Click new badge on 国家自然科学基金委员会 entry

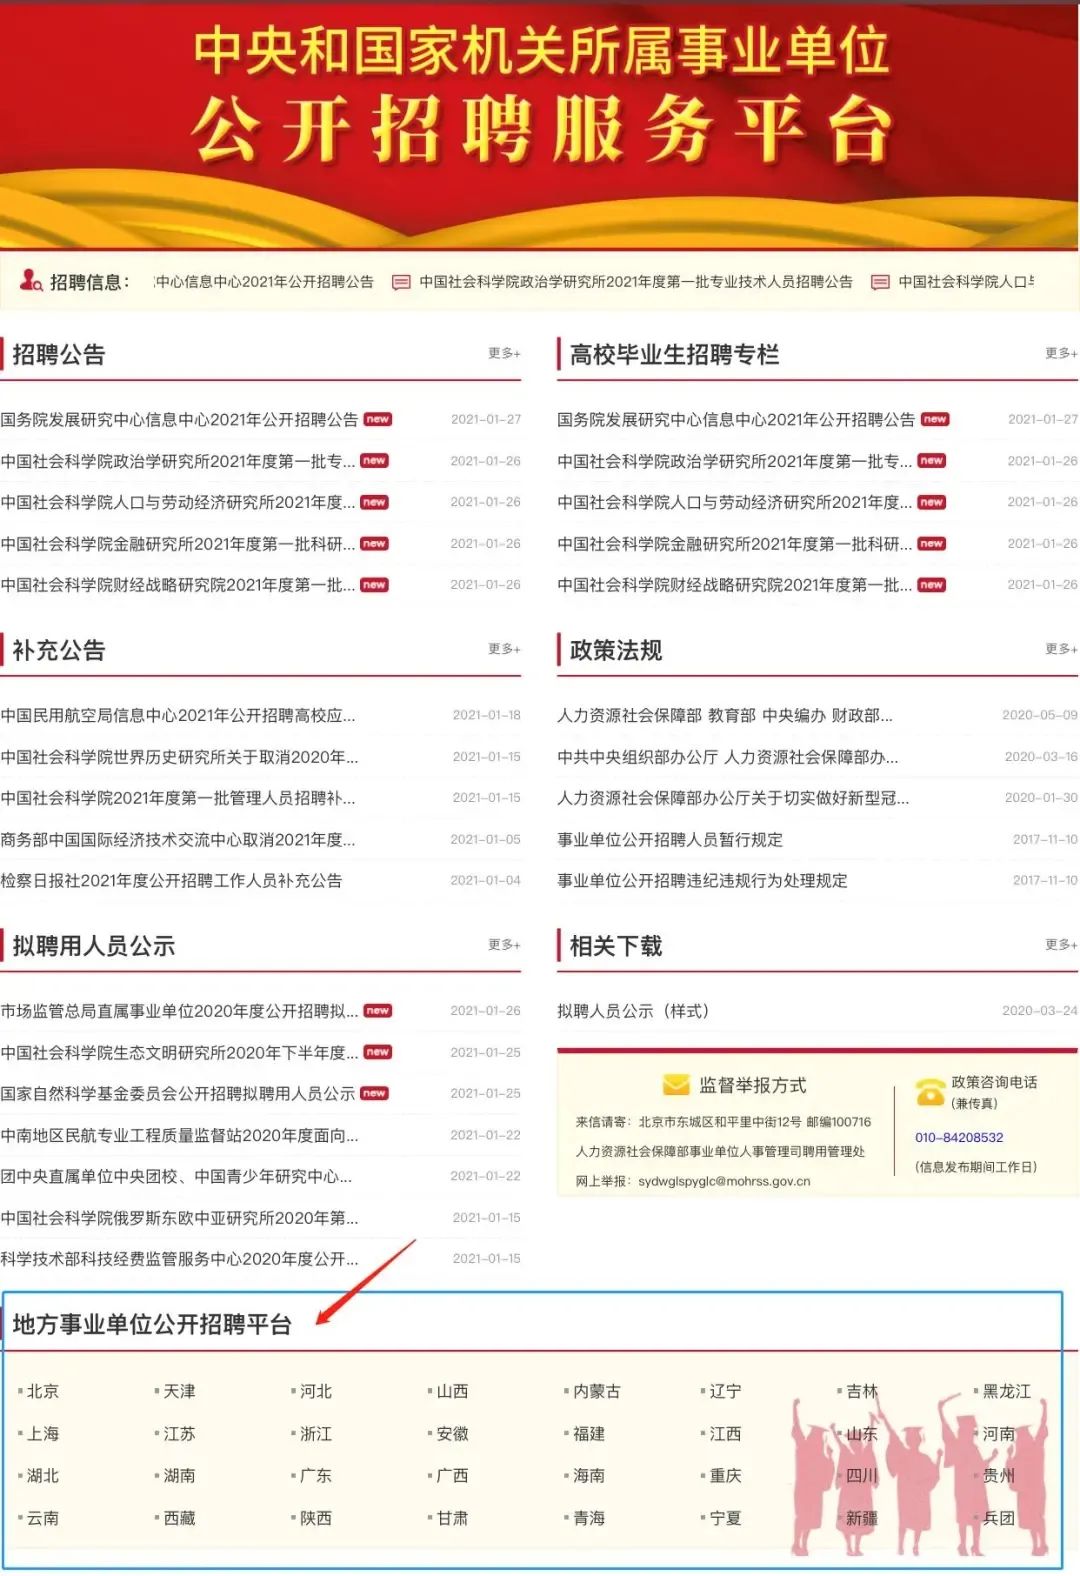374,1094
